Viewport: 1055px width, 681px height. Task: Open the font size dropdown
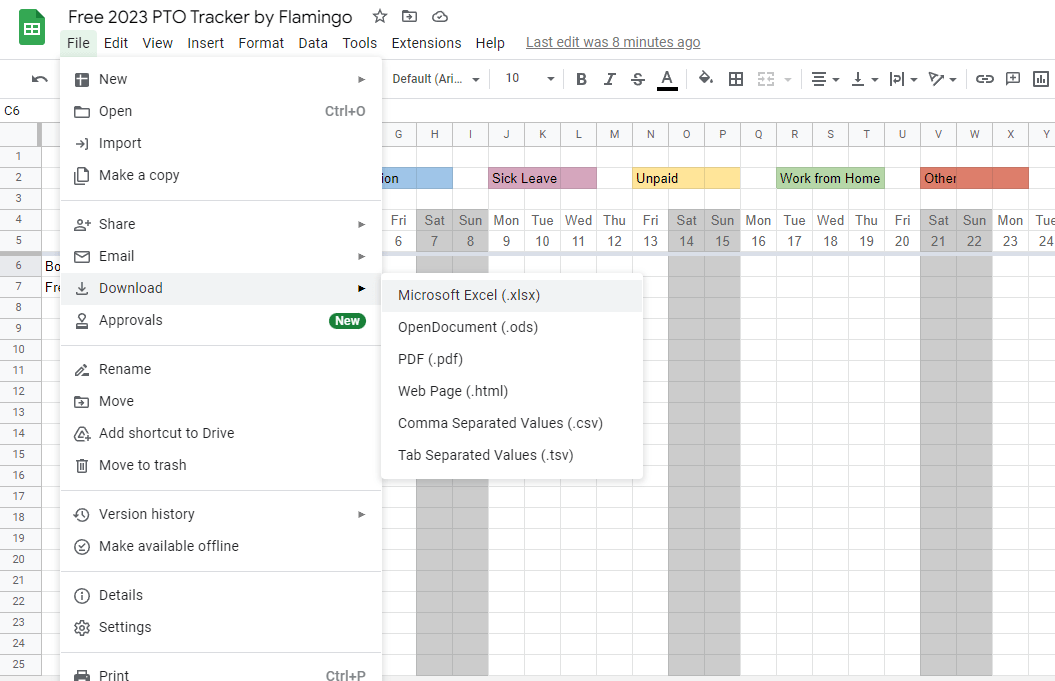click(x=527, y=78)
